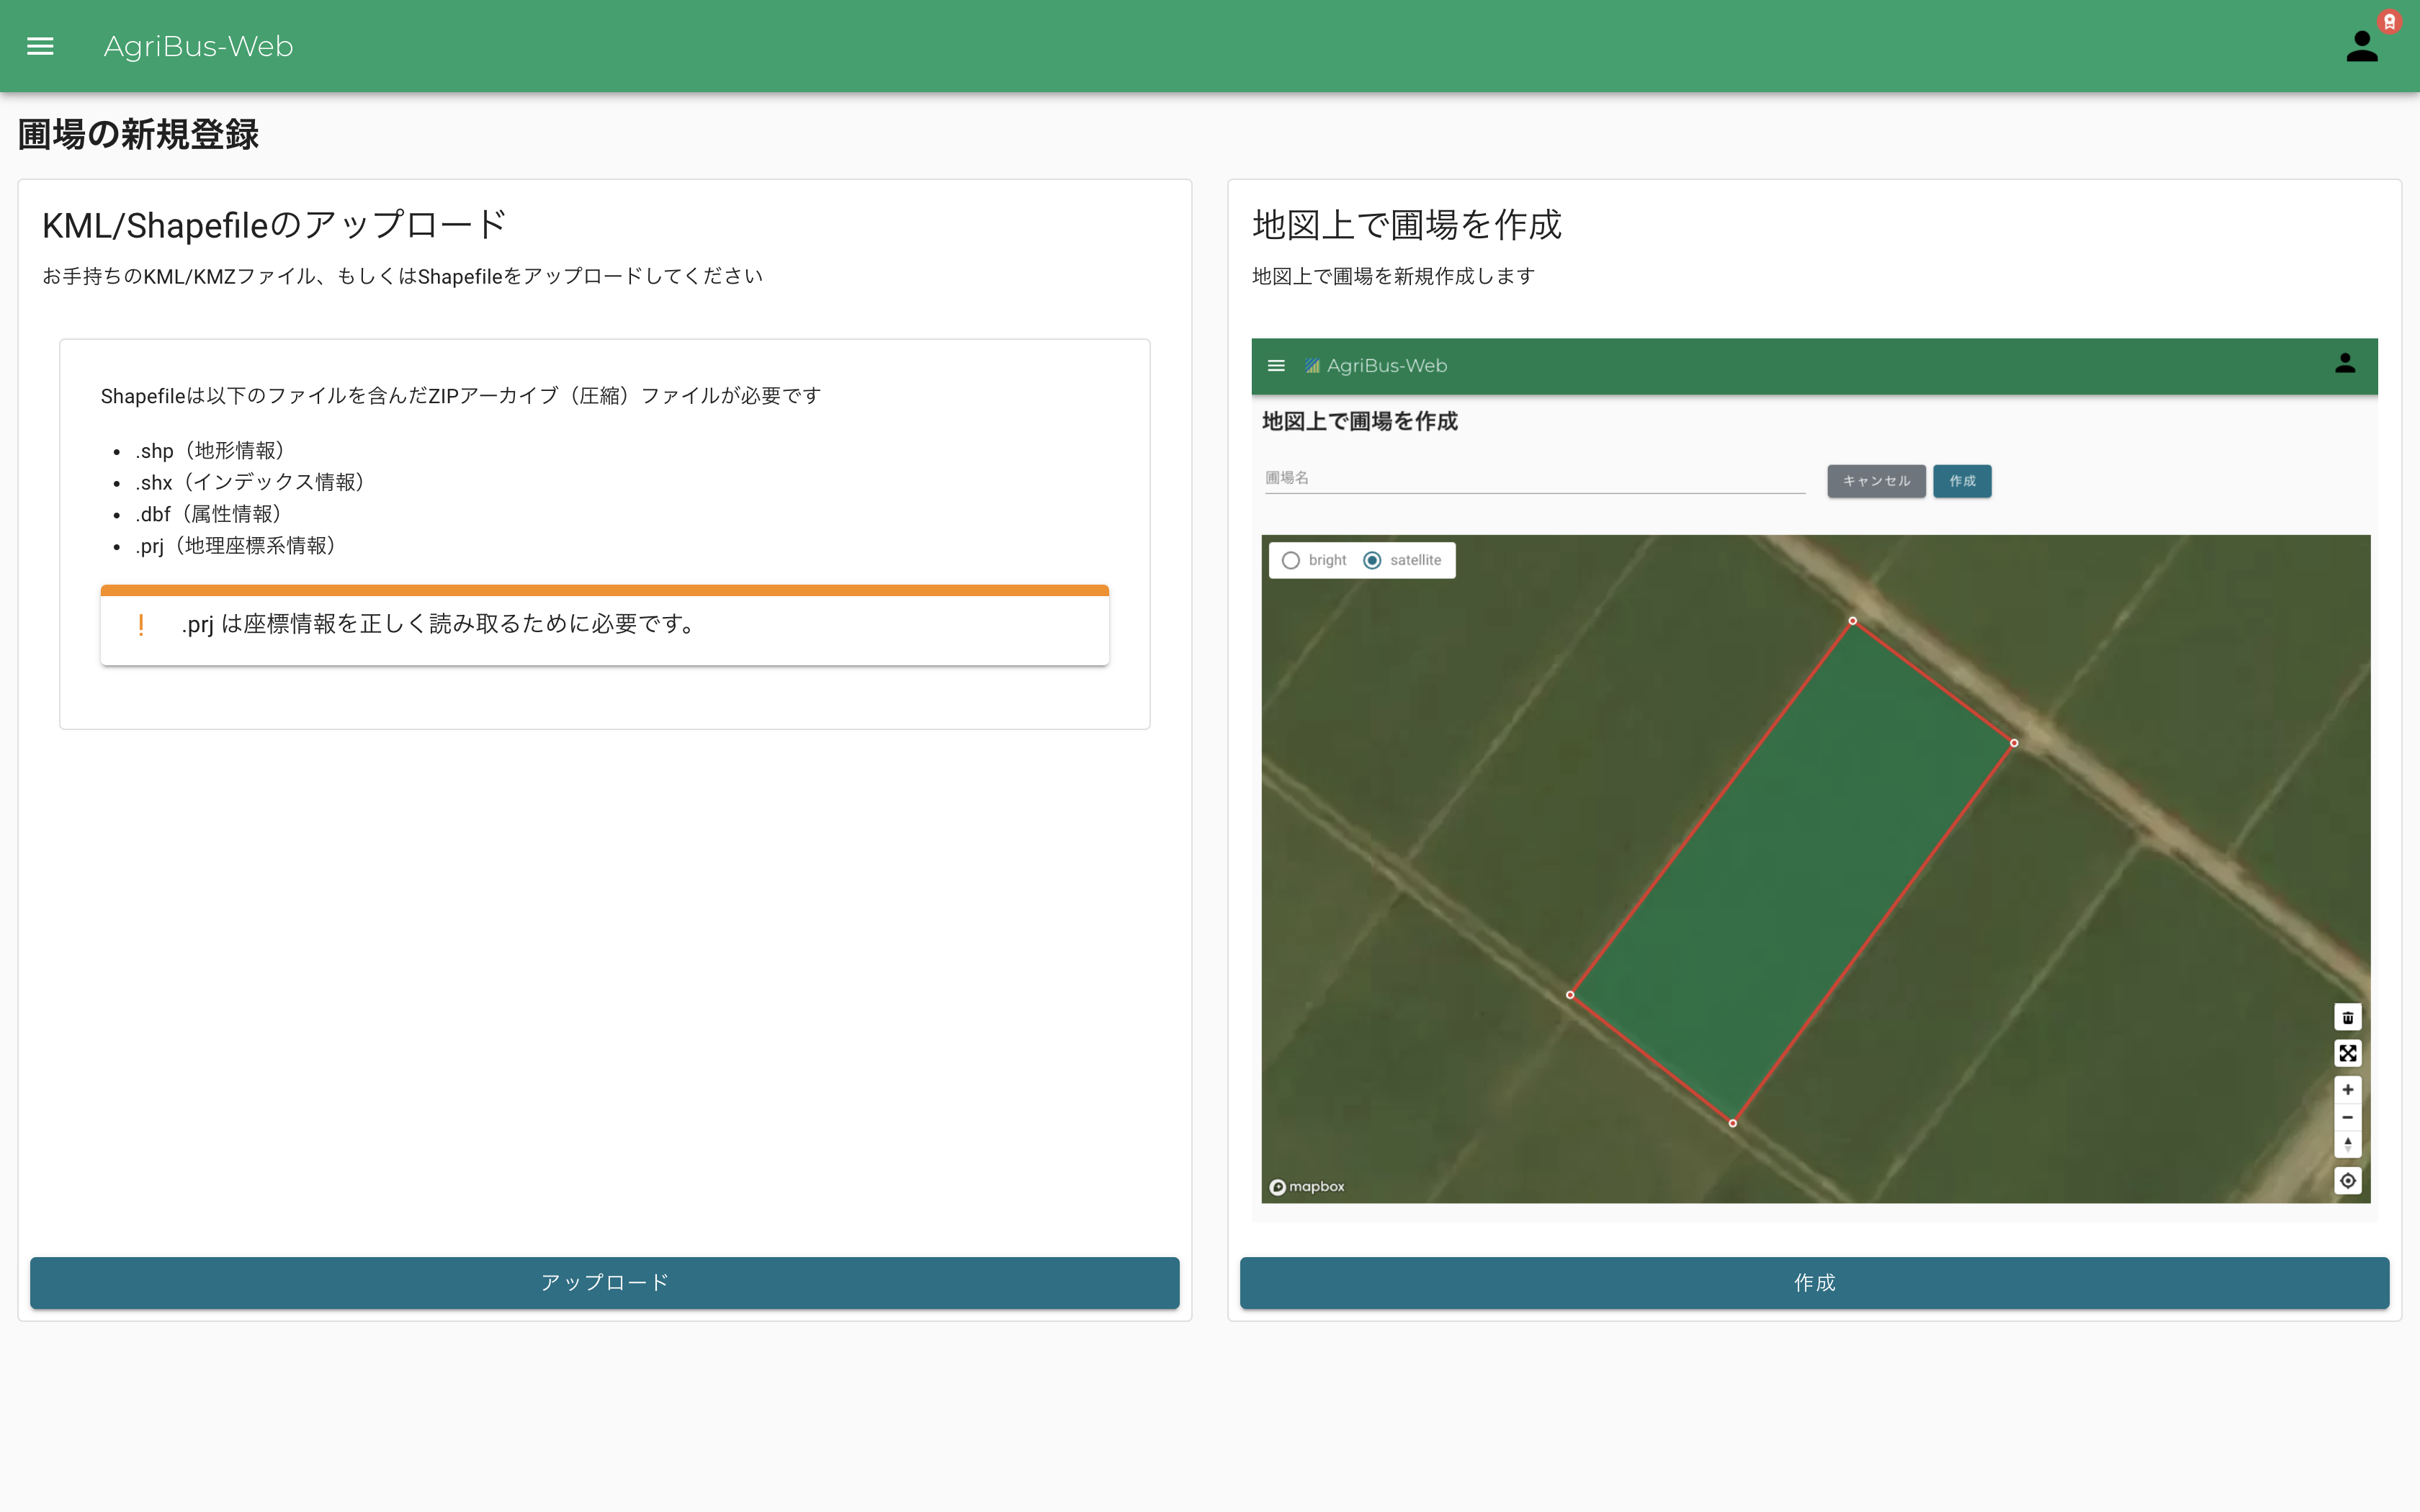
Task: Click the fullscreen expand icon on the map
Action: tap(2347, 1053)
